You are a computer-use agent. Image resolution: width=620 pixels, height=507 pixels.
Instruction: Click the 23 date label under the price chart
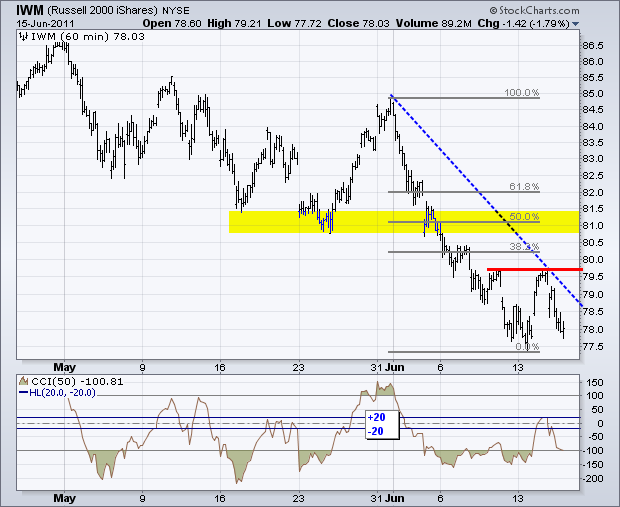tap(299, 368)
